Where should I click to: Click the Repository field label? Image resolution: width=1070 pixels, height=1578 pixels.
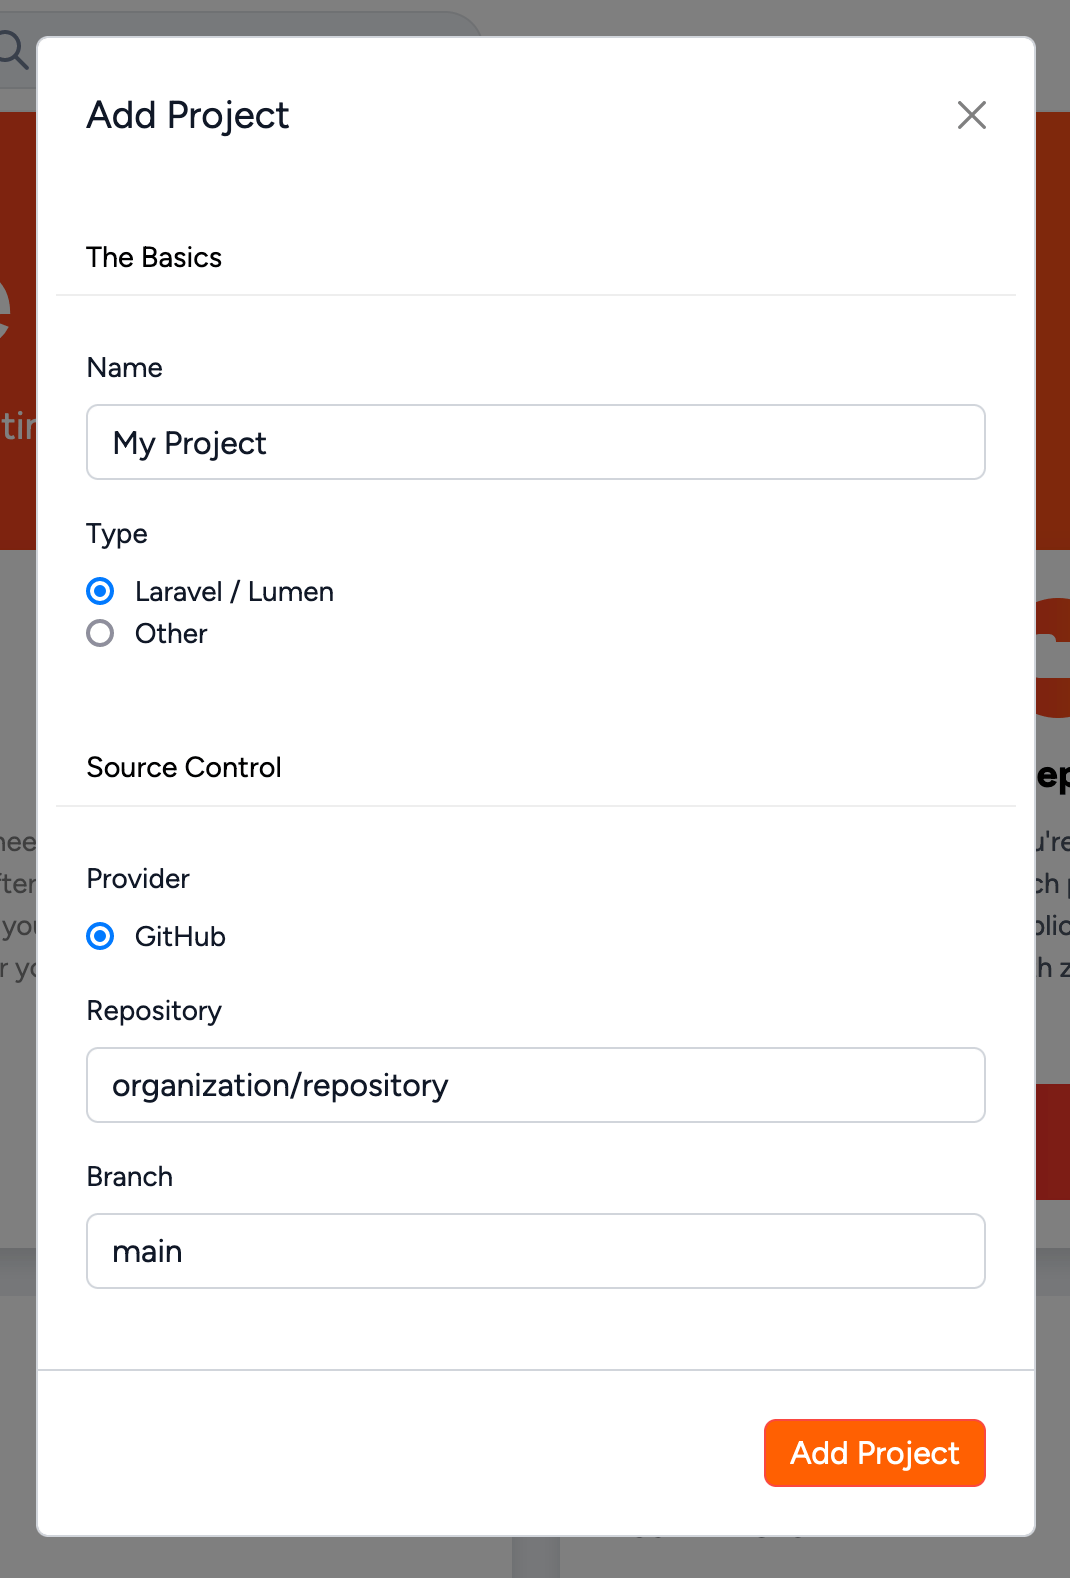click(154, 1010)
